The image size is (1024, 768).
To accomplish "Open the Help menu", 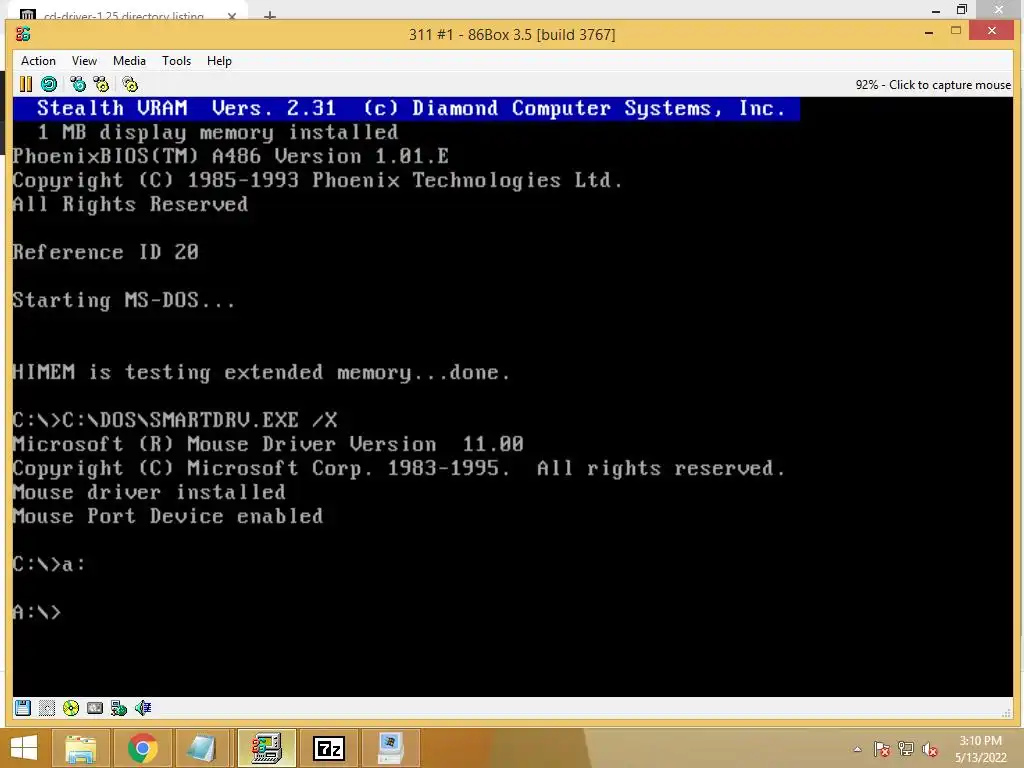I will tap(219, 61).
